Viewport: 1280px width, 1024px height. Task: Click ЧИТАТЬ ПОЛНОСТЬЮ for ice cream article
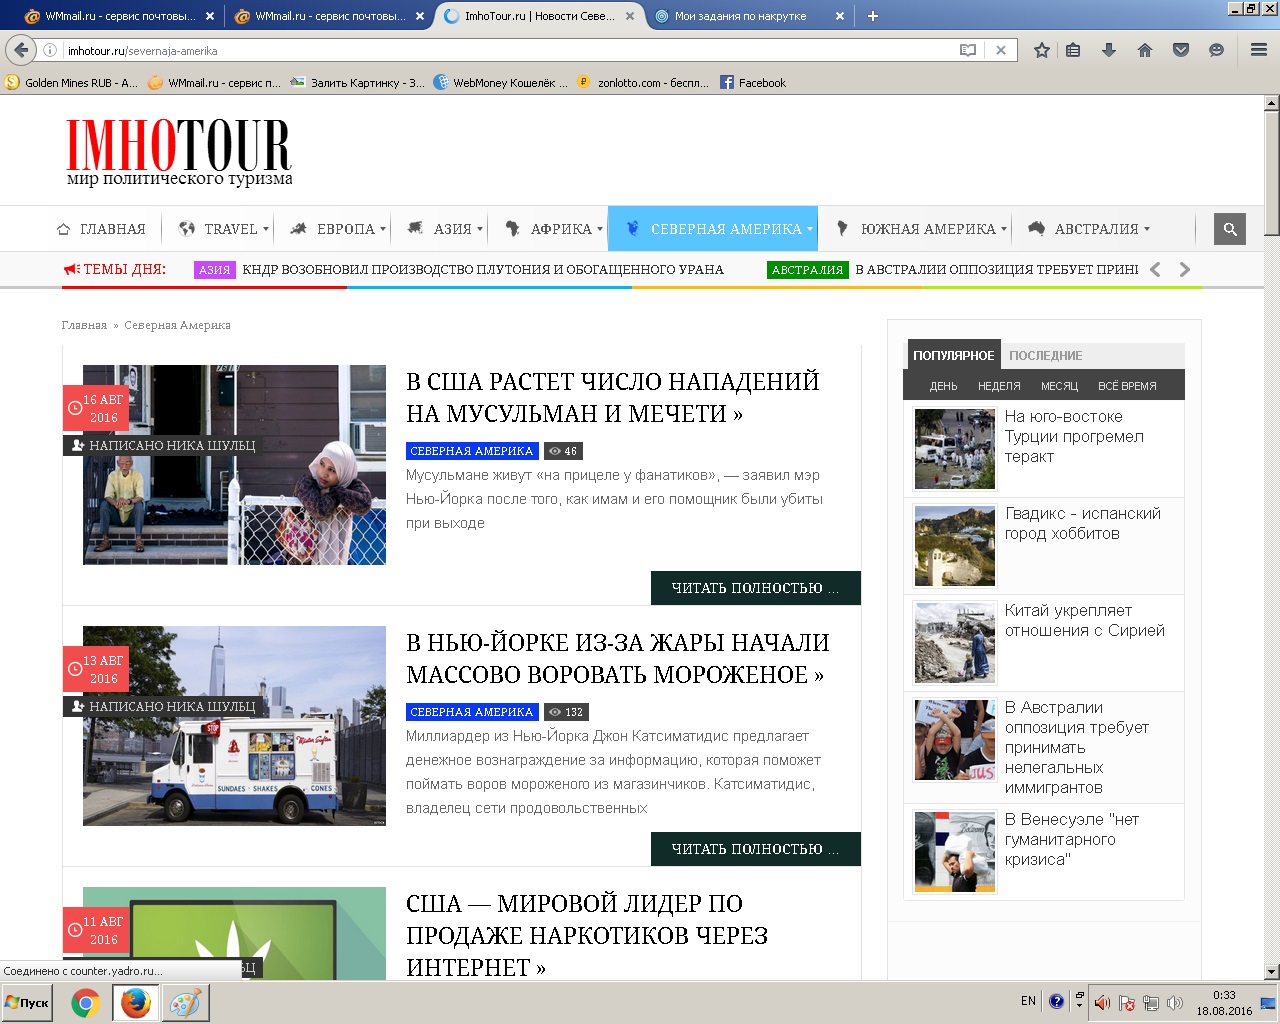tap(756, 849)
